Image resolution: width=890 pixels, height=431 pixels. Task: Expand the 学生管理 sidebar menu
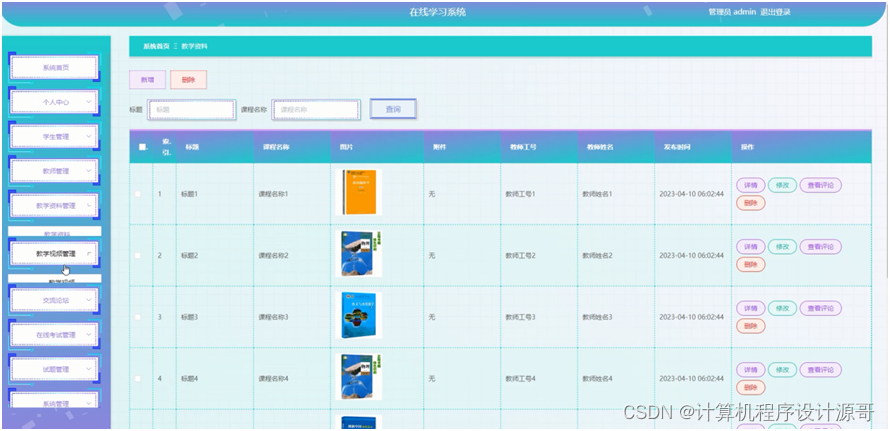point(54,137)
